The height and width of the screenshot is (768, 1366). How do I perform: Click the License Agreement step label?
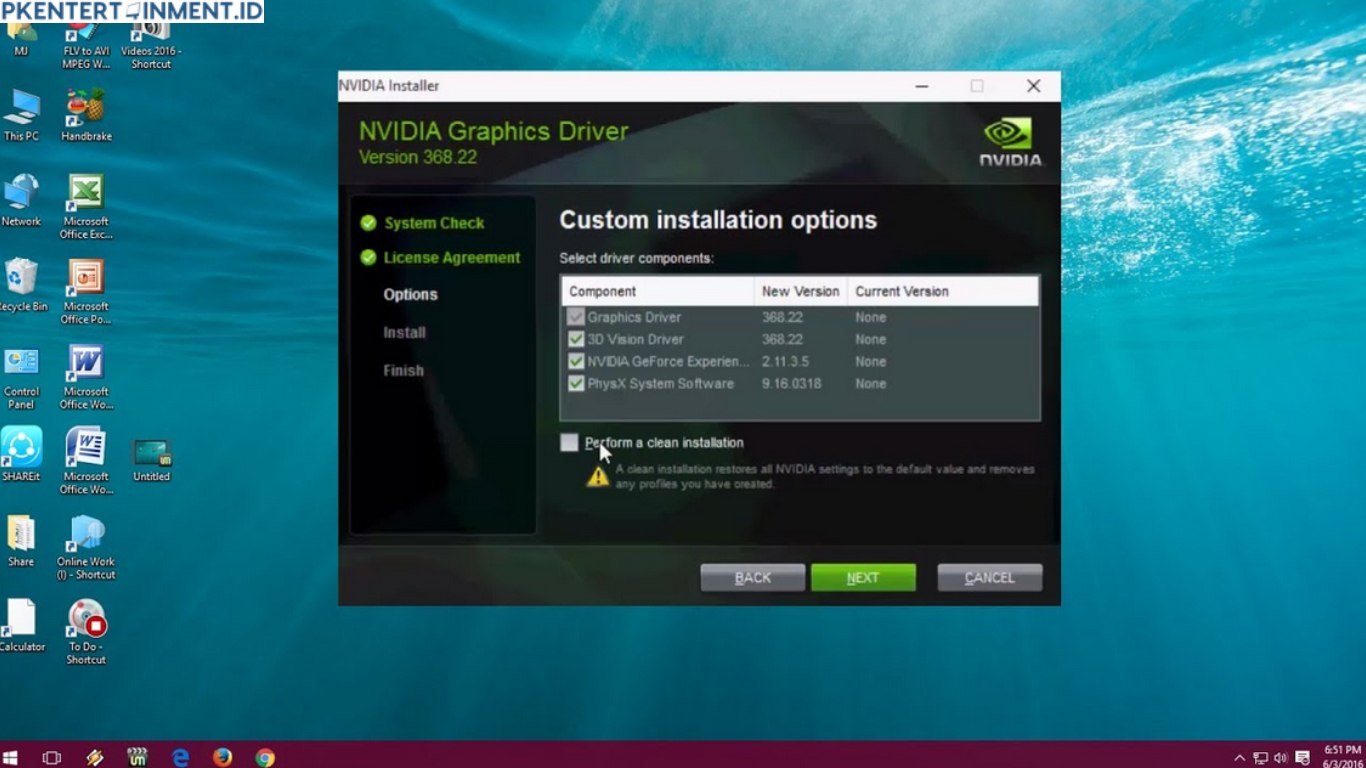click(452, 258)
